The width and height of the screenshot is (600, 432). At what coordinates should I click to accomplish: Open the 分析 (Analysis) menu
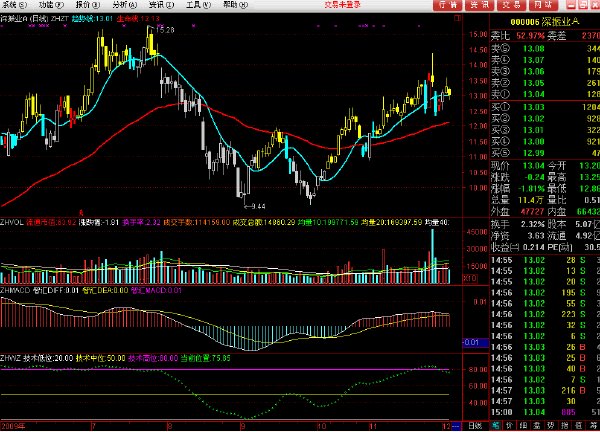(x=125, y=5)
